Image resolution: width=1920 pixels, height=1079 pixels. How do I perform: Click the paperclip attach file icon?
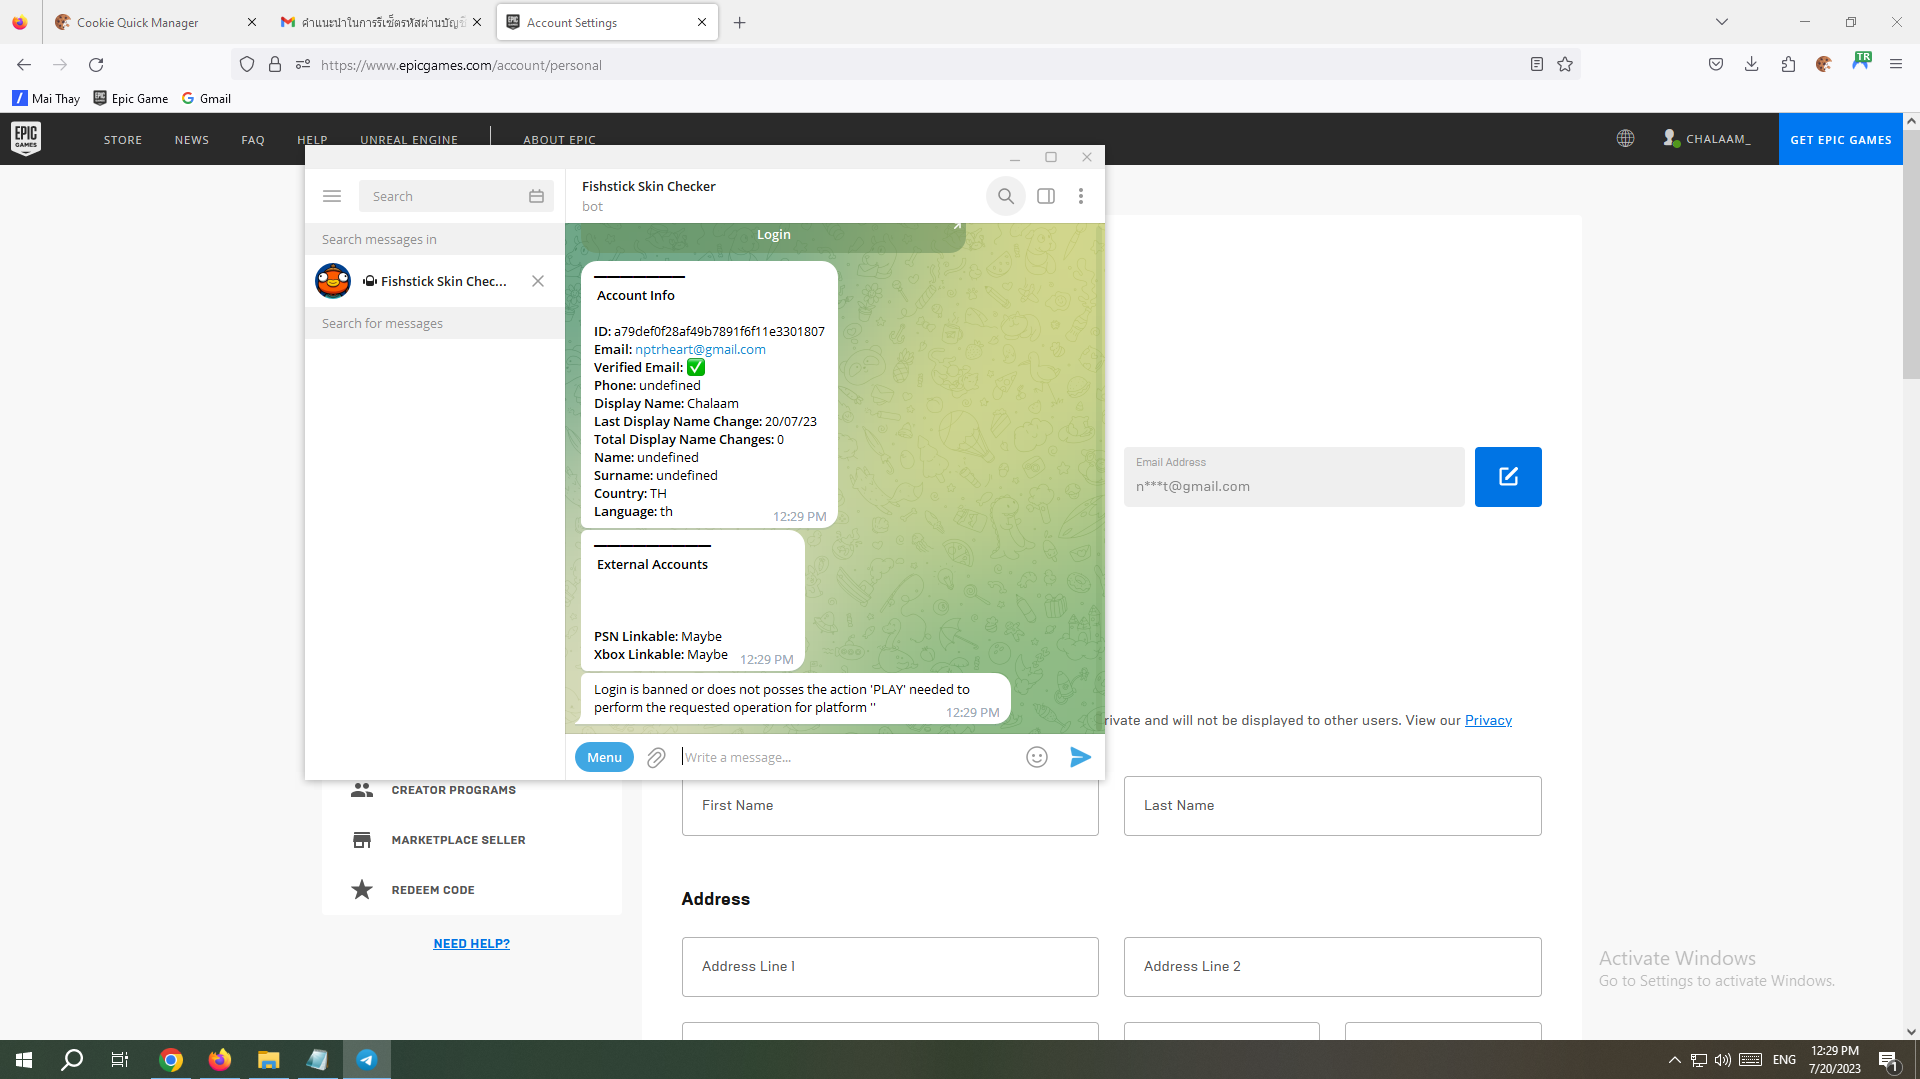coord(656,758)
